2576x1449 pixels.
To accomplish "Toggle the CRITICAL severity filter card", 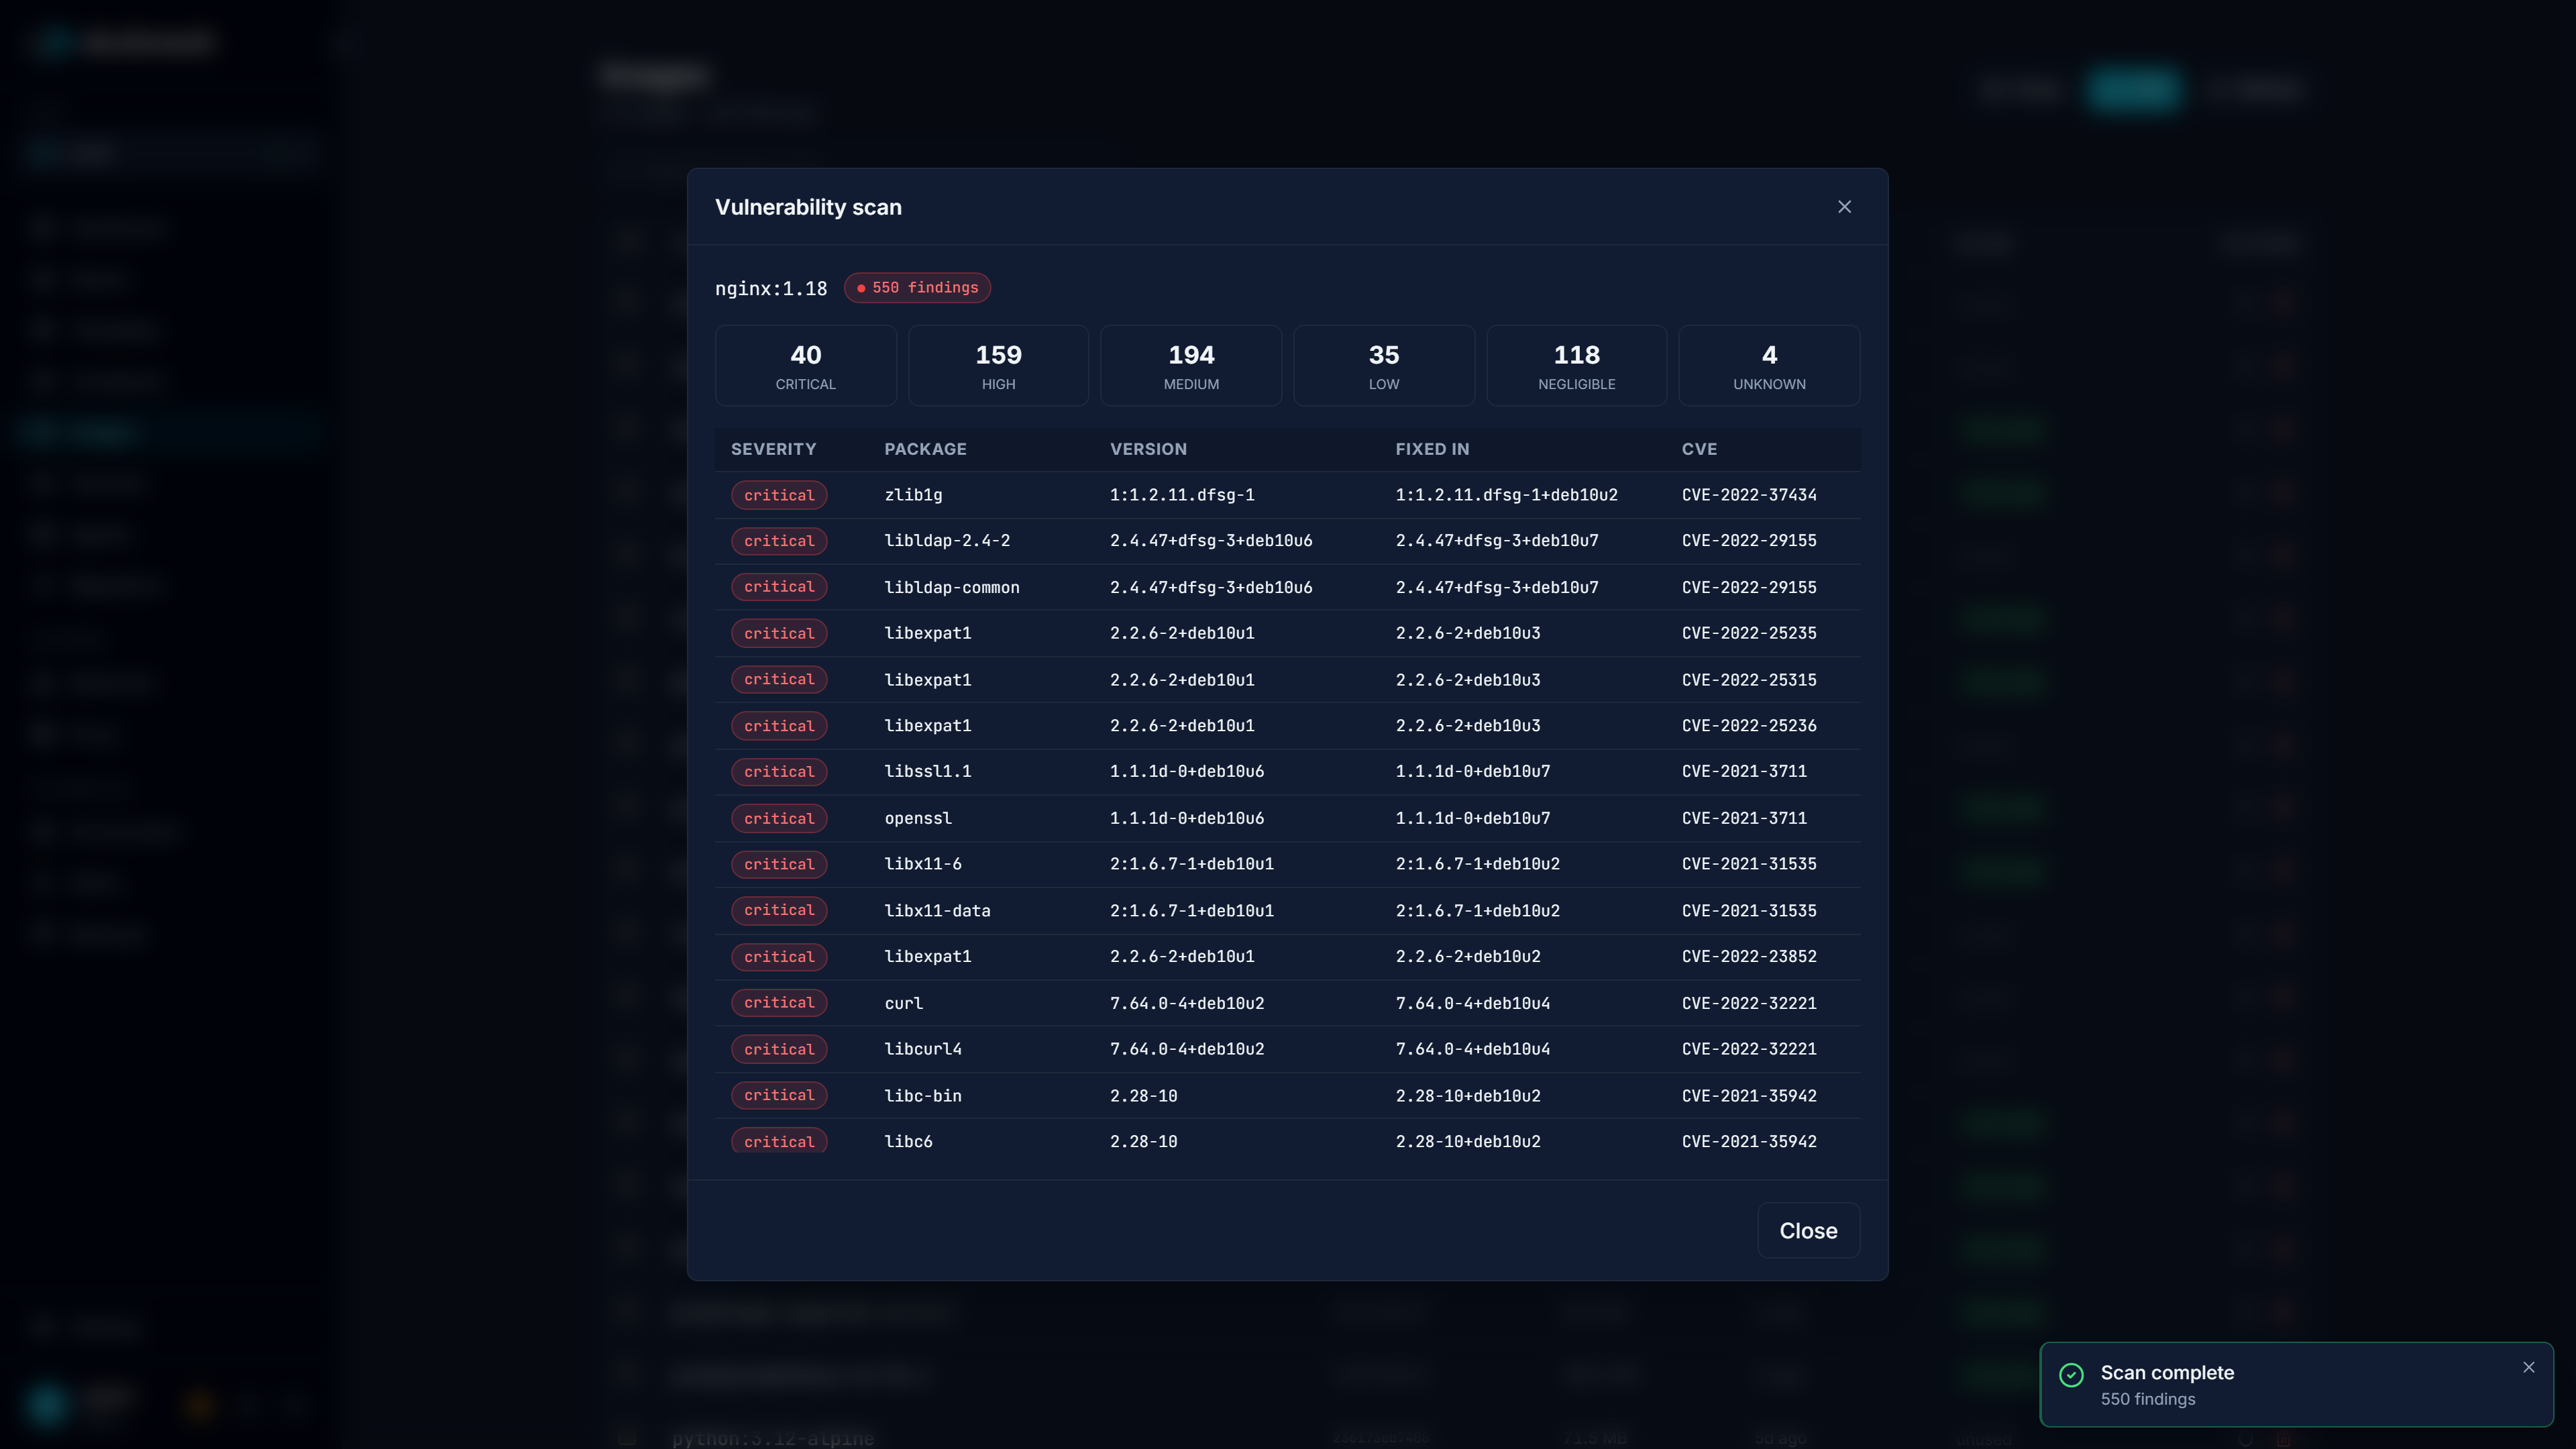I will point(805,365).
